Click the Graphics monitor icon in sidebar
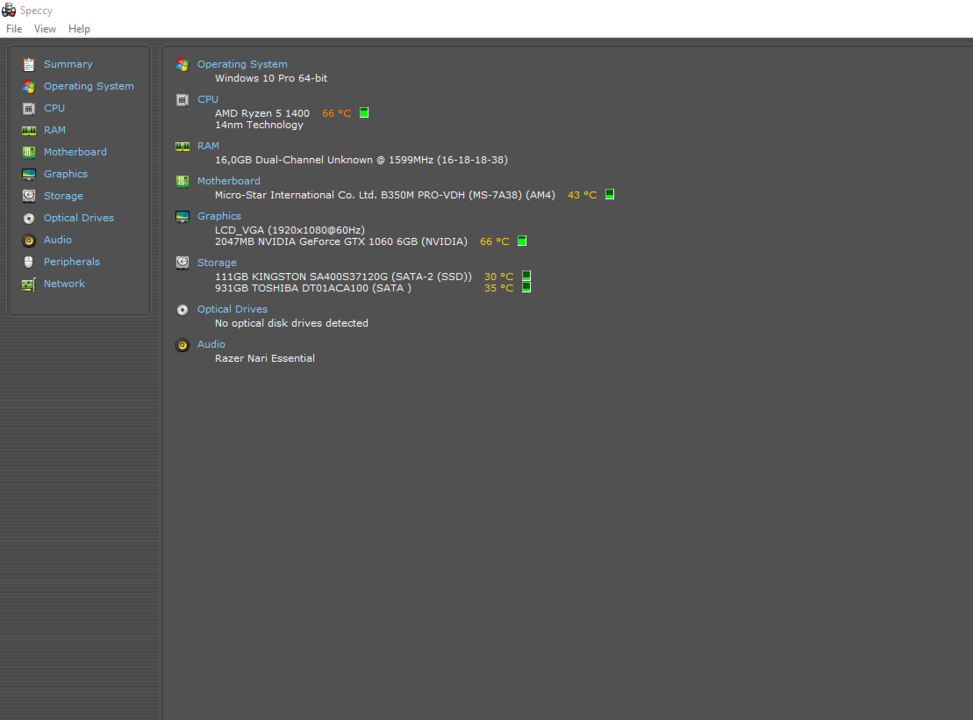The height and width of the screenshot is (720, 973). click(x=29, y=174)
